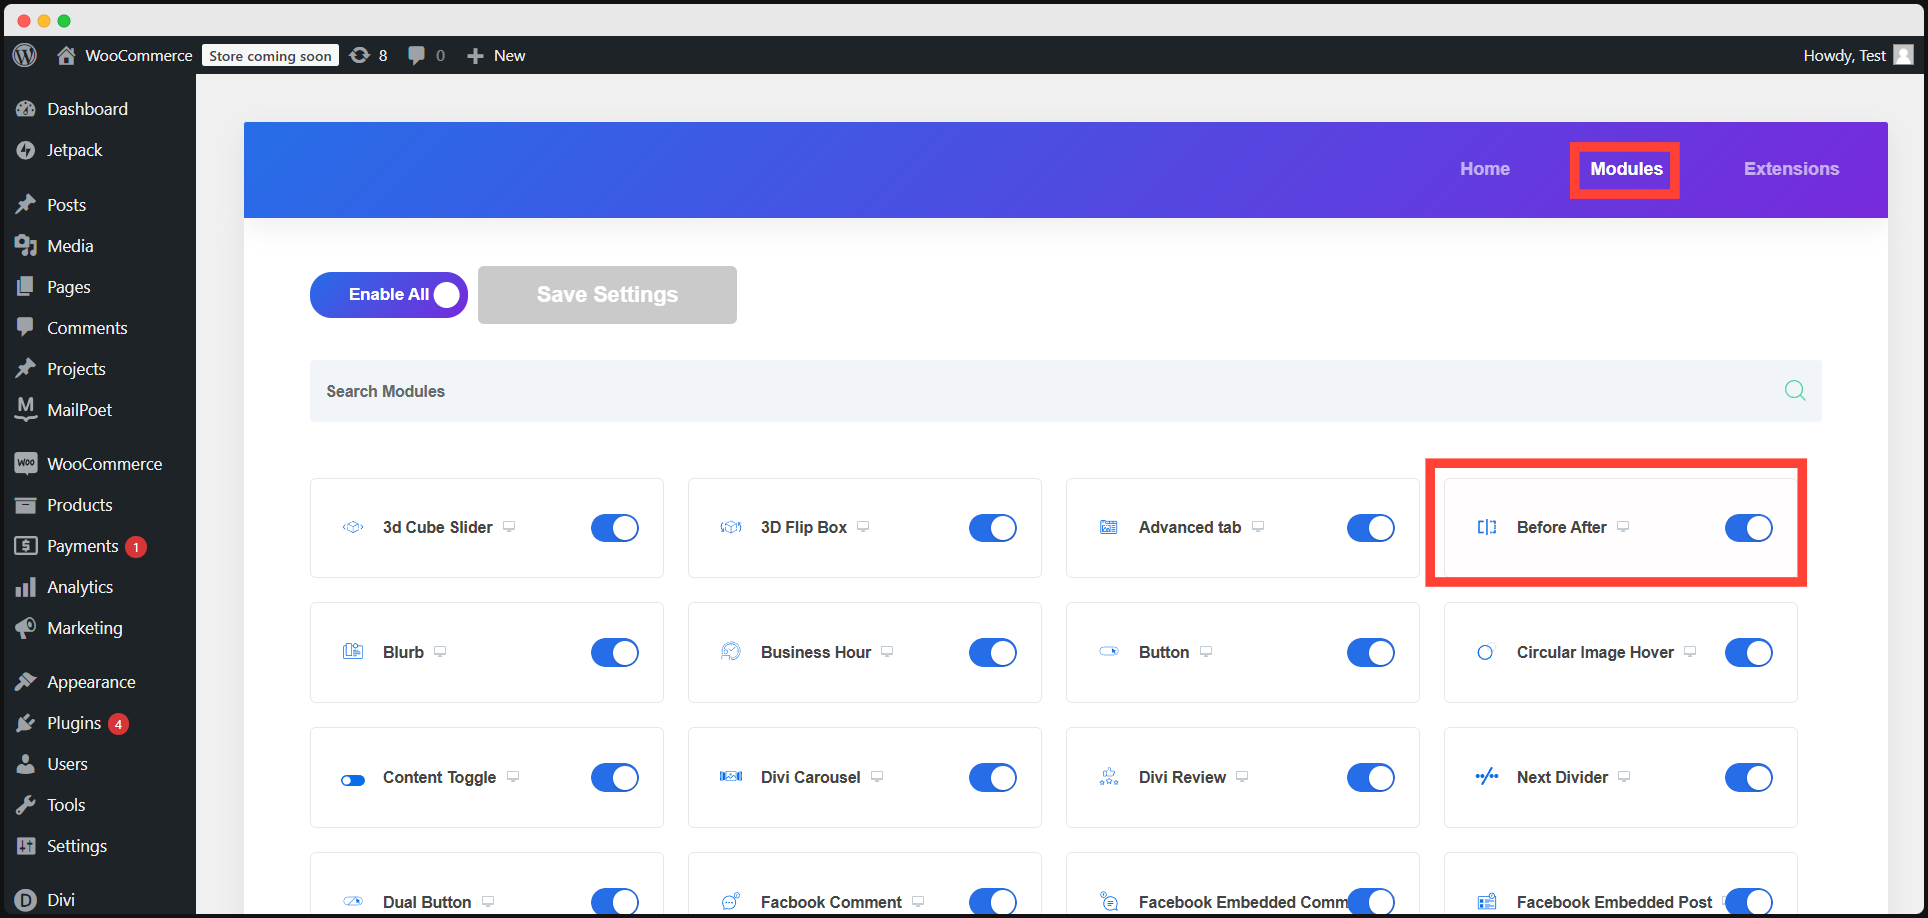1928x918 pixels.
Task: Click the Facebook Embedded Post module label
Action: coord(1614,902)
